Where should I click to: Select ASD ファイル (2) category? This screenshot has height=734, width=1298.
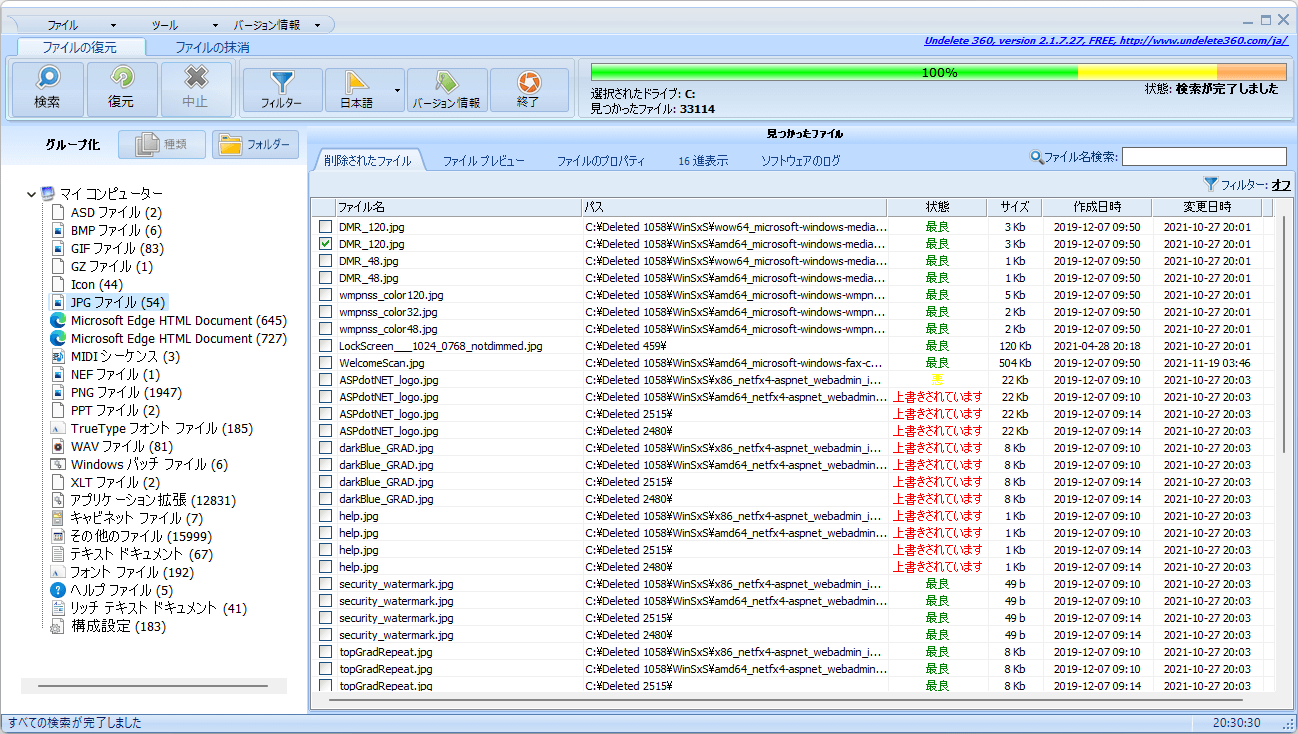pos(116,212)
